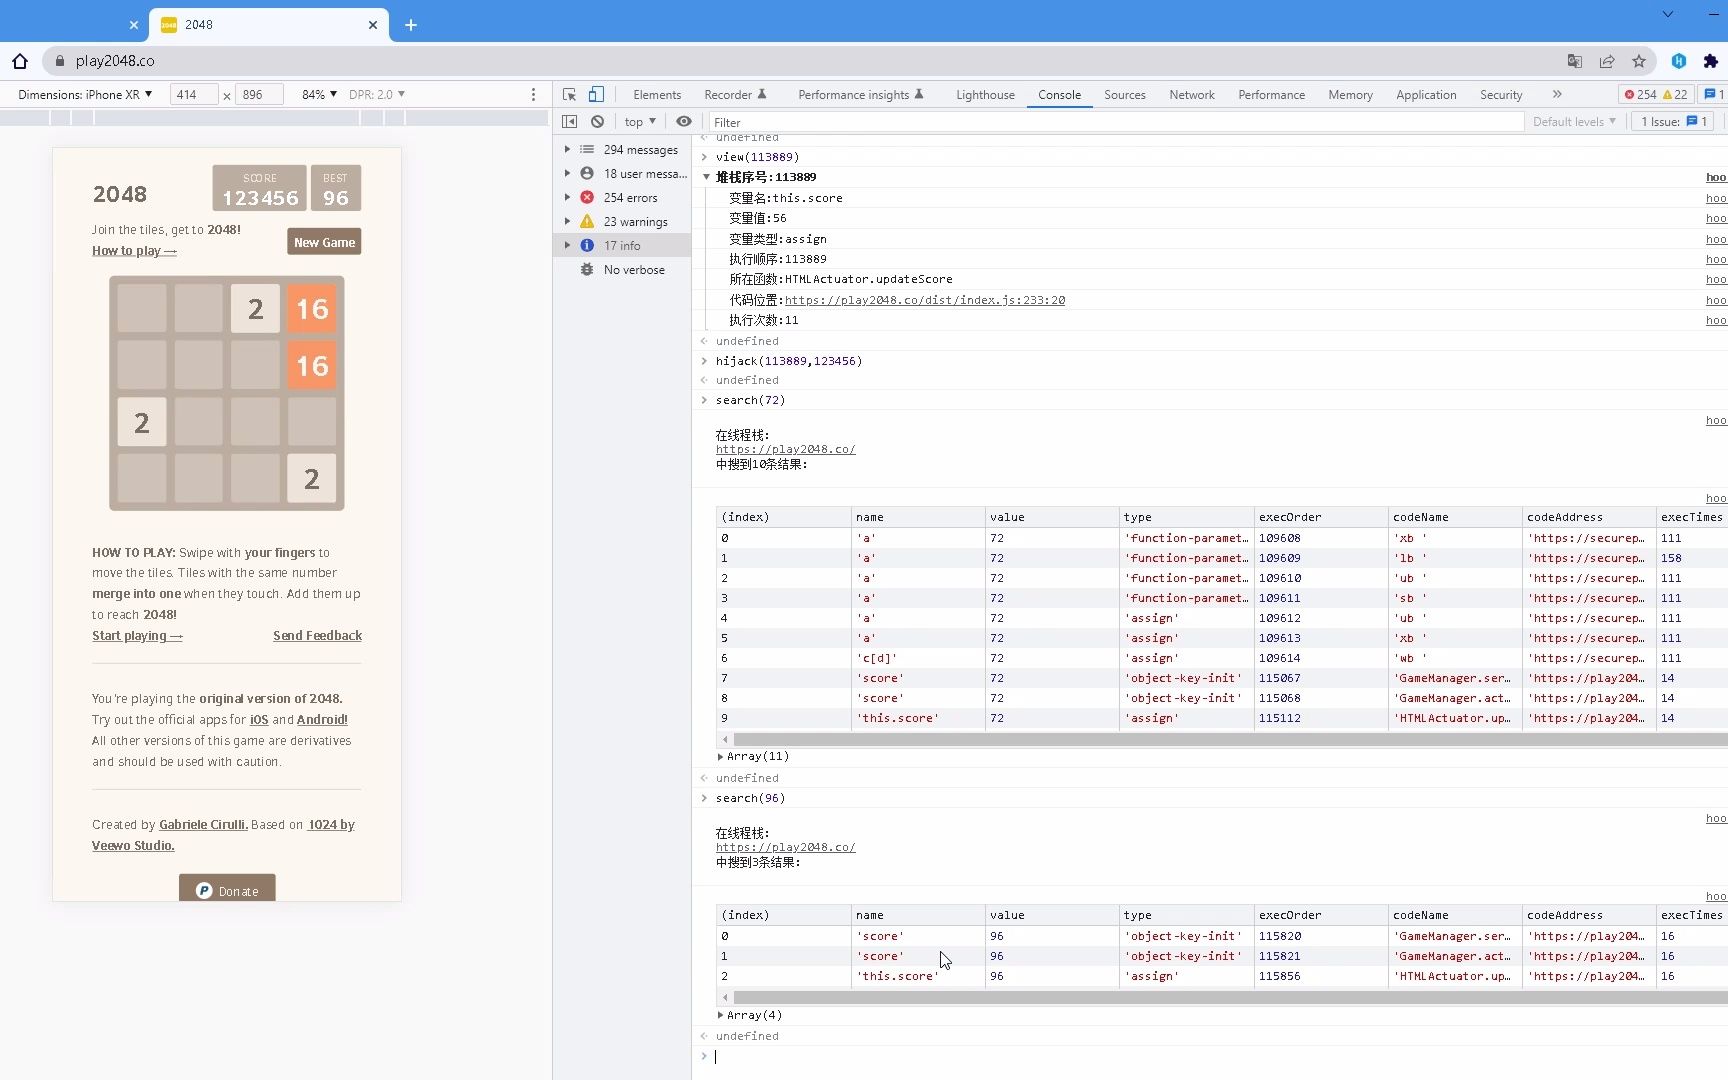Open the Android app link
Screen dimensions: 1728x1080
coord(322,720)
